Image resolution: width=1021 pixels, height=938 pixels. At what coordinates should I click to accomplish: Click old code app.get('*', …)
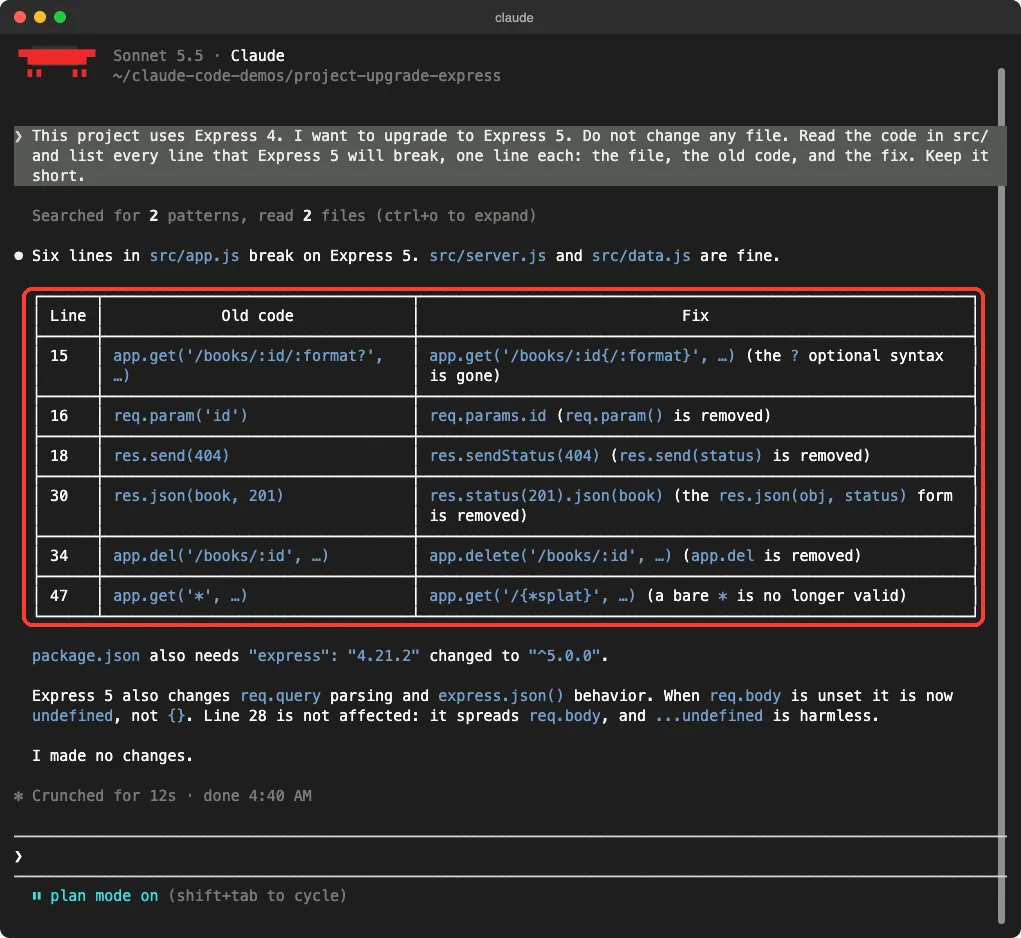pyautogui.click(x=180, y=596)
